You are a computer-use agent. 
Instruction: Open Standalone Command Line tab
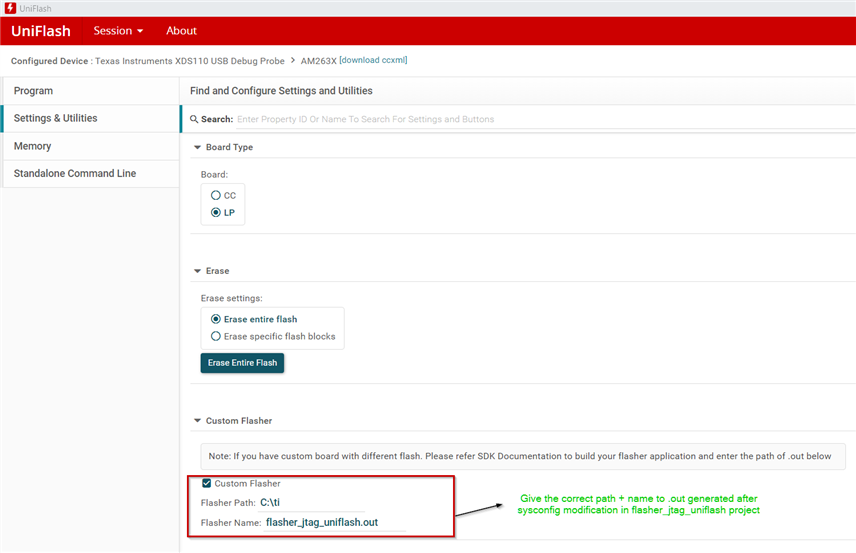(91, 174)
